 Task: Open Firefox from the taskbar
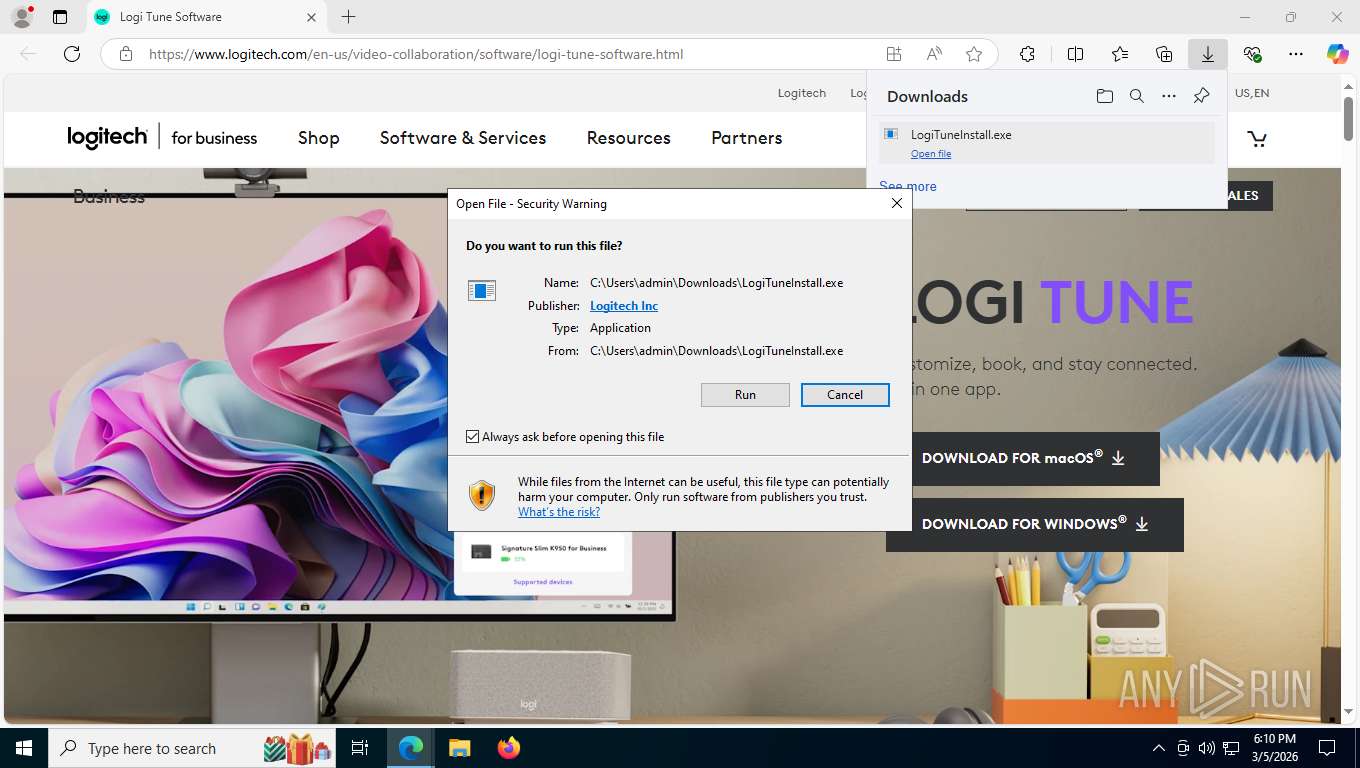[509, 748]
